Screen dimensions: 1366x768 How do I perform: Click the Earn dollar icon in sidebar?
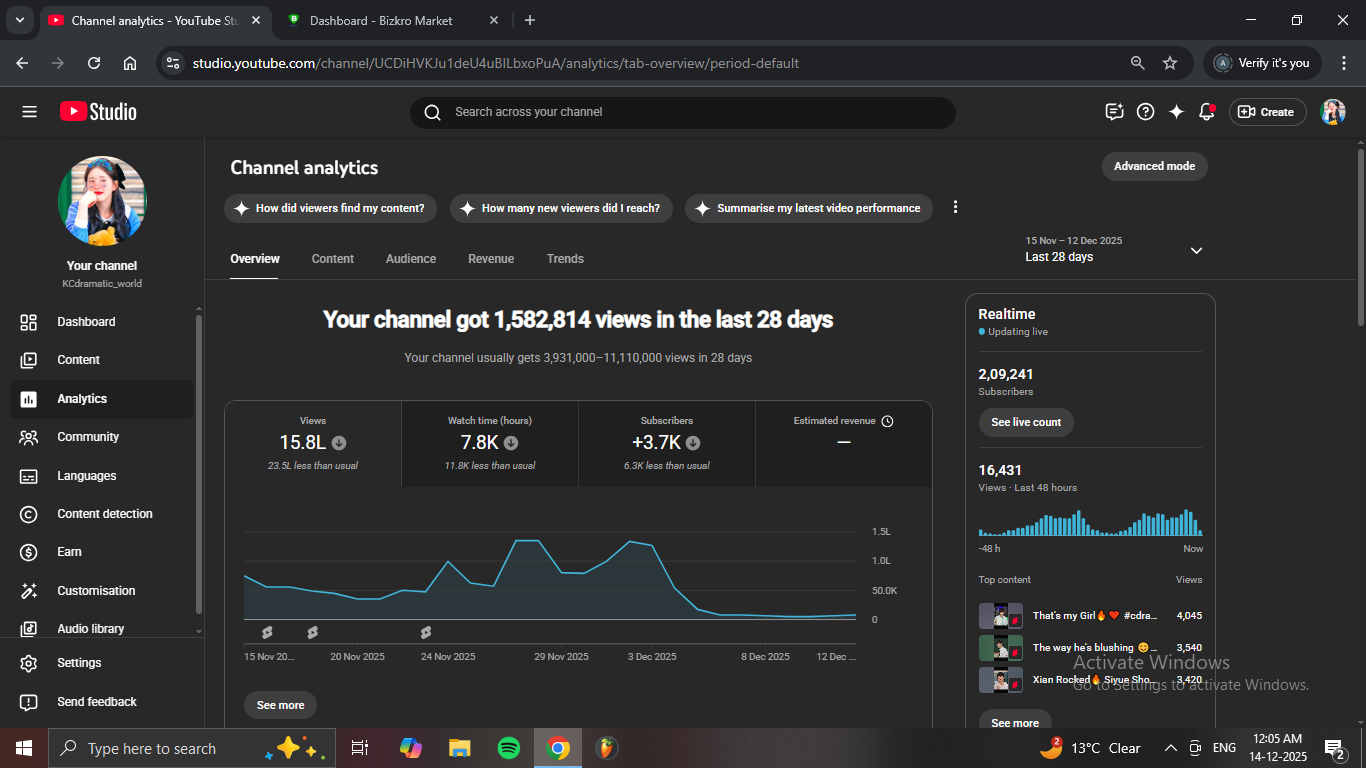point(29,552)
